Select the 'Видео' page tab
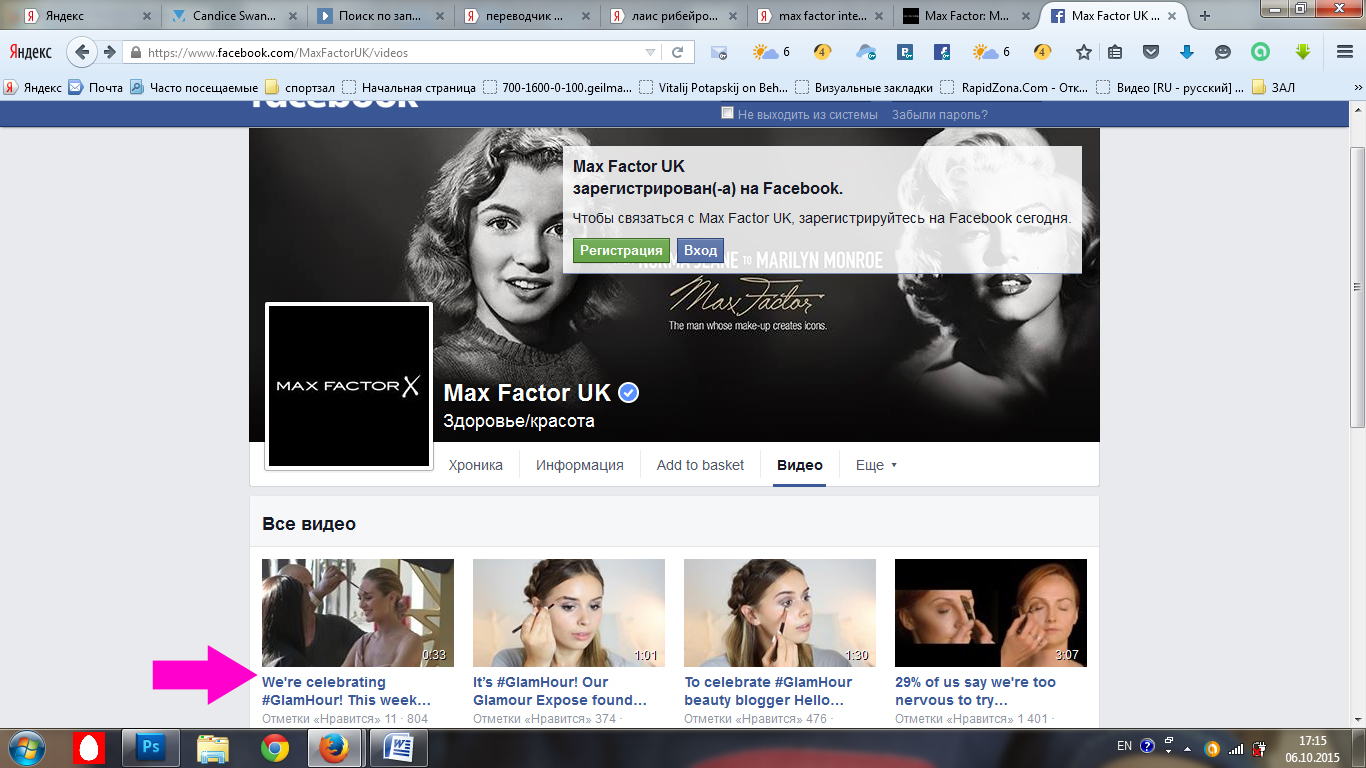Screen dimensions: 1366x768 (800, 465)
